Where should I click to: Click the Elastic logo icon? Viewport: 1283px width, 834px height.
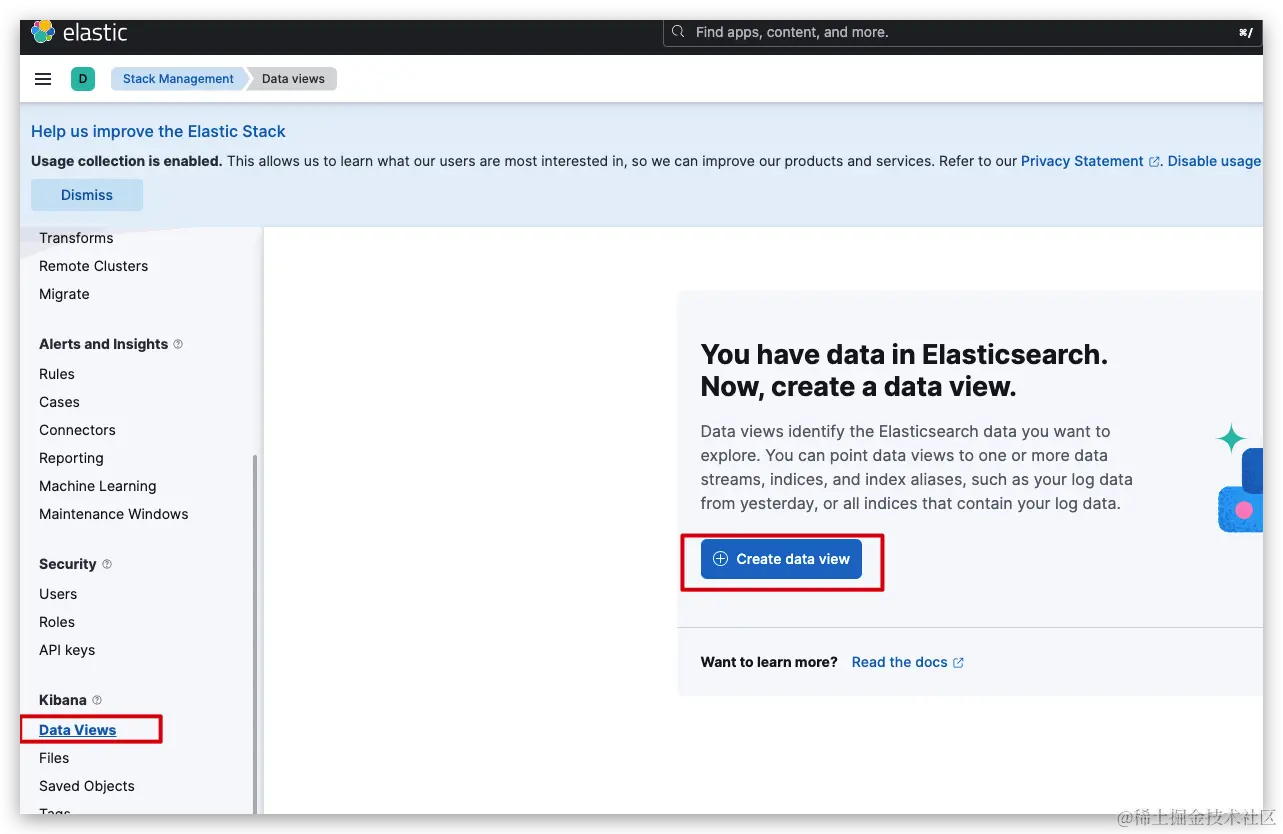pyautogui.click(x=43, y=32)
